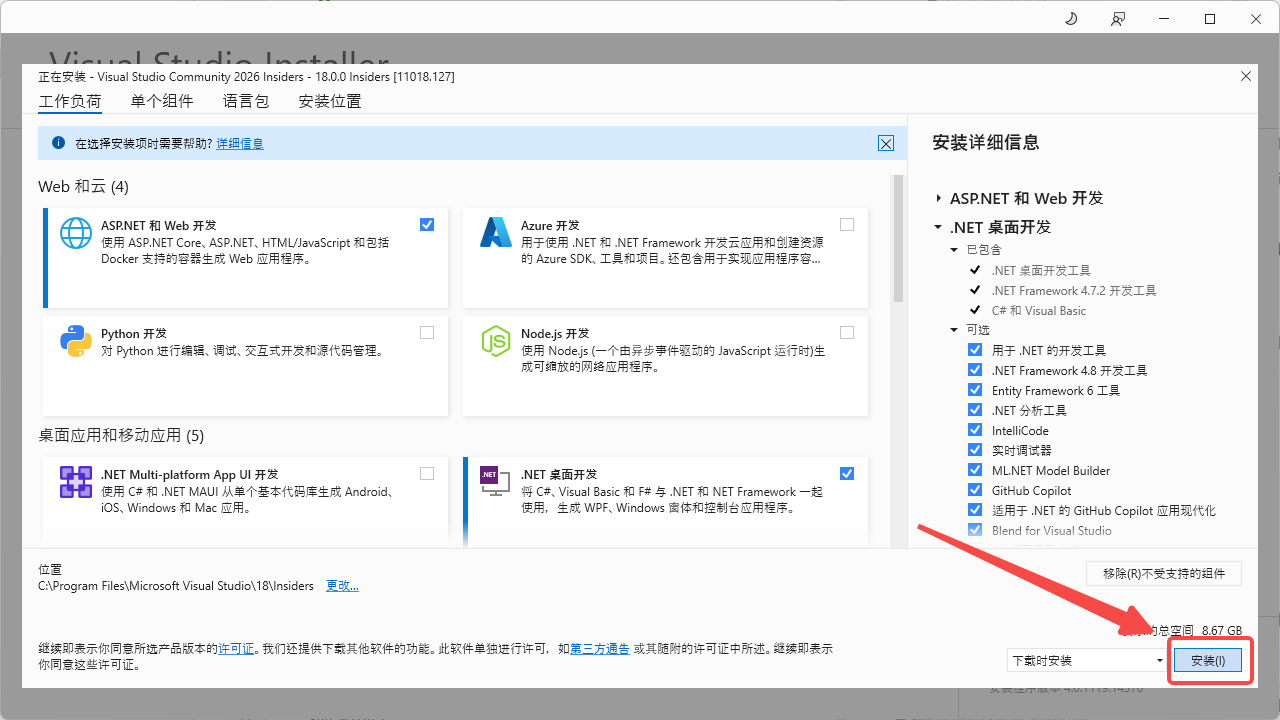Dismiss the blue help info banner

tap(886, 143)
